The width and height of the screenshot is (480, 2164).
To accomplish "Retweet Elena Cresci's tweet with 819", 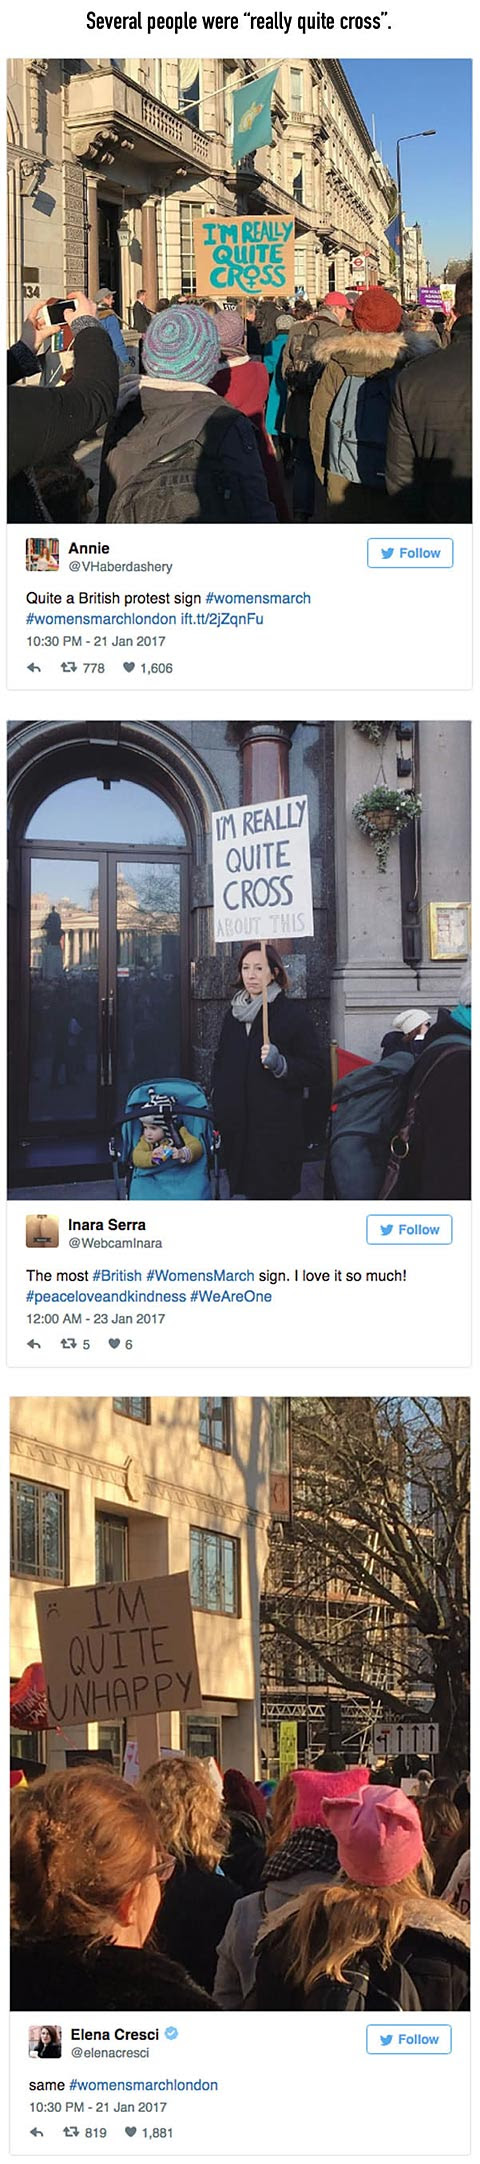I will coord(85,2132).
